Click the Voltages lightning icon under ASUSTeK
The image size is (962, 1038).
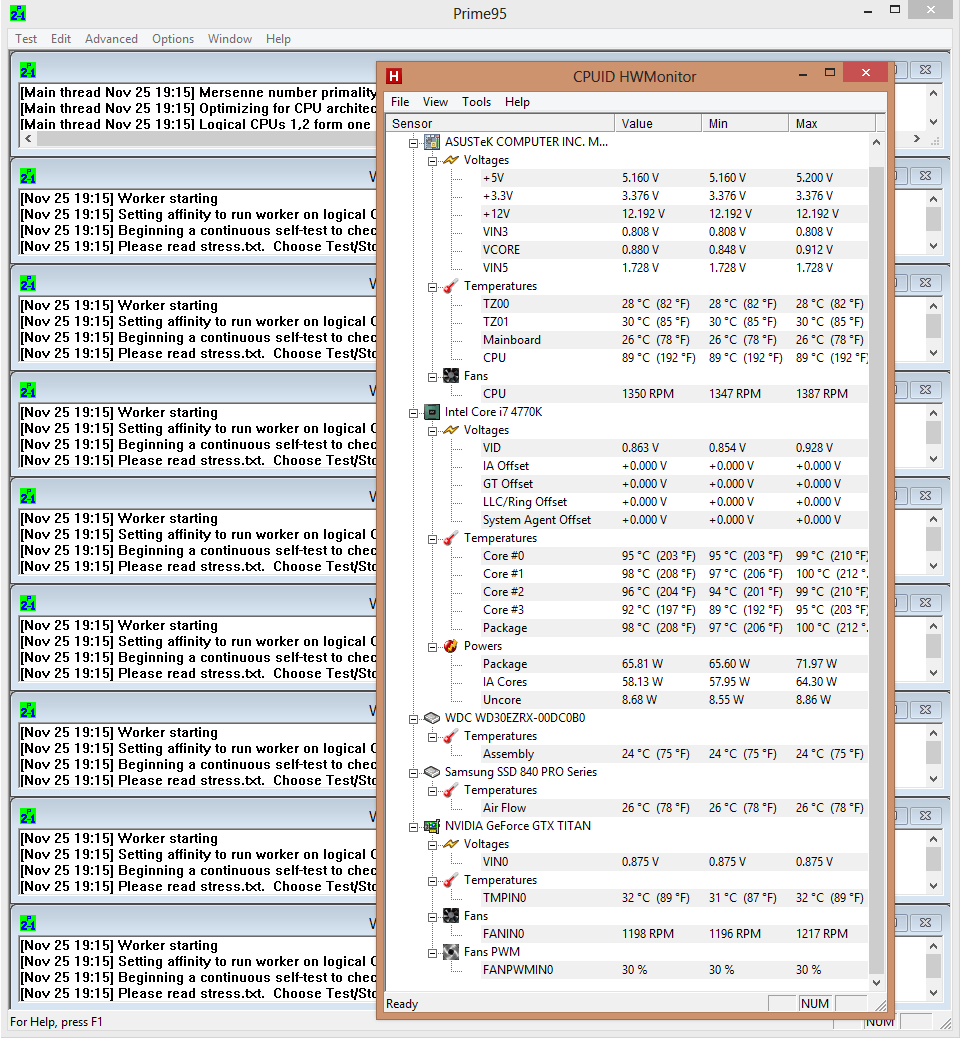pos(451,160)
